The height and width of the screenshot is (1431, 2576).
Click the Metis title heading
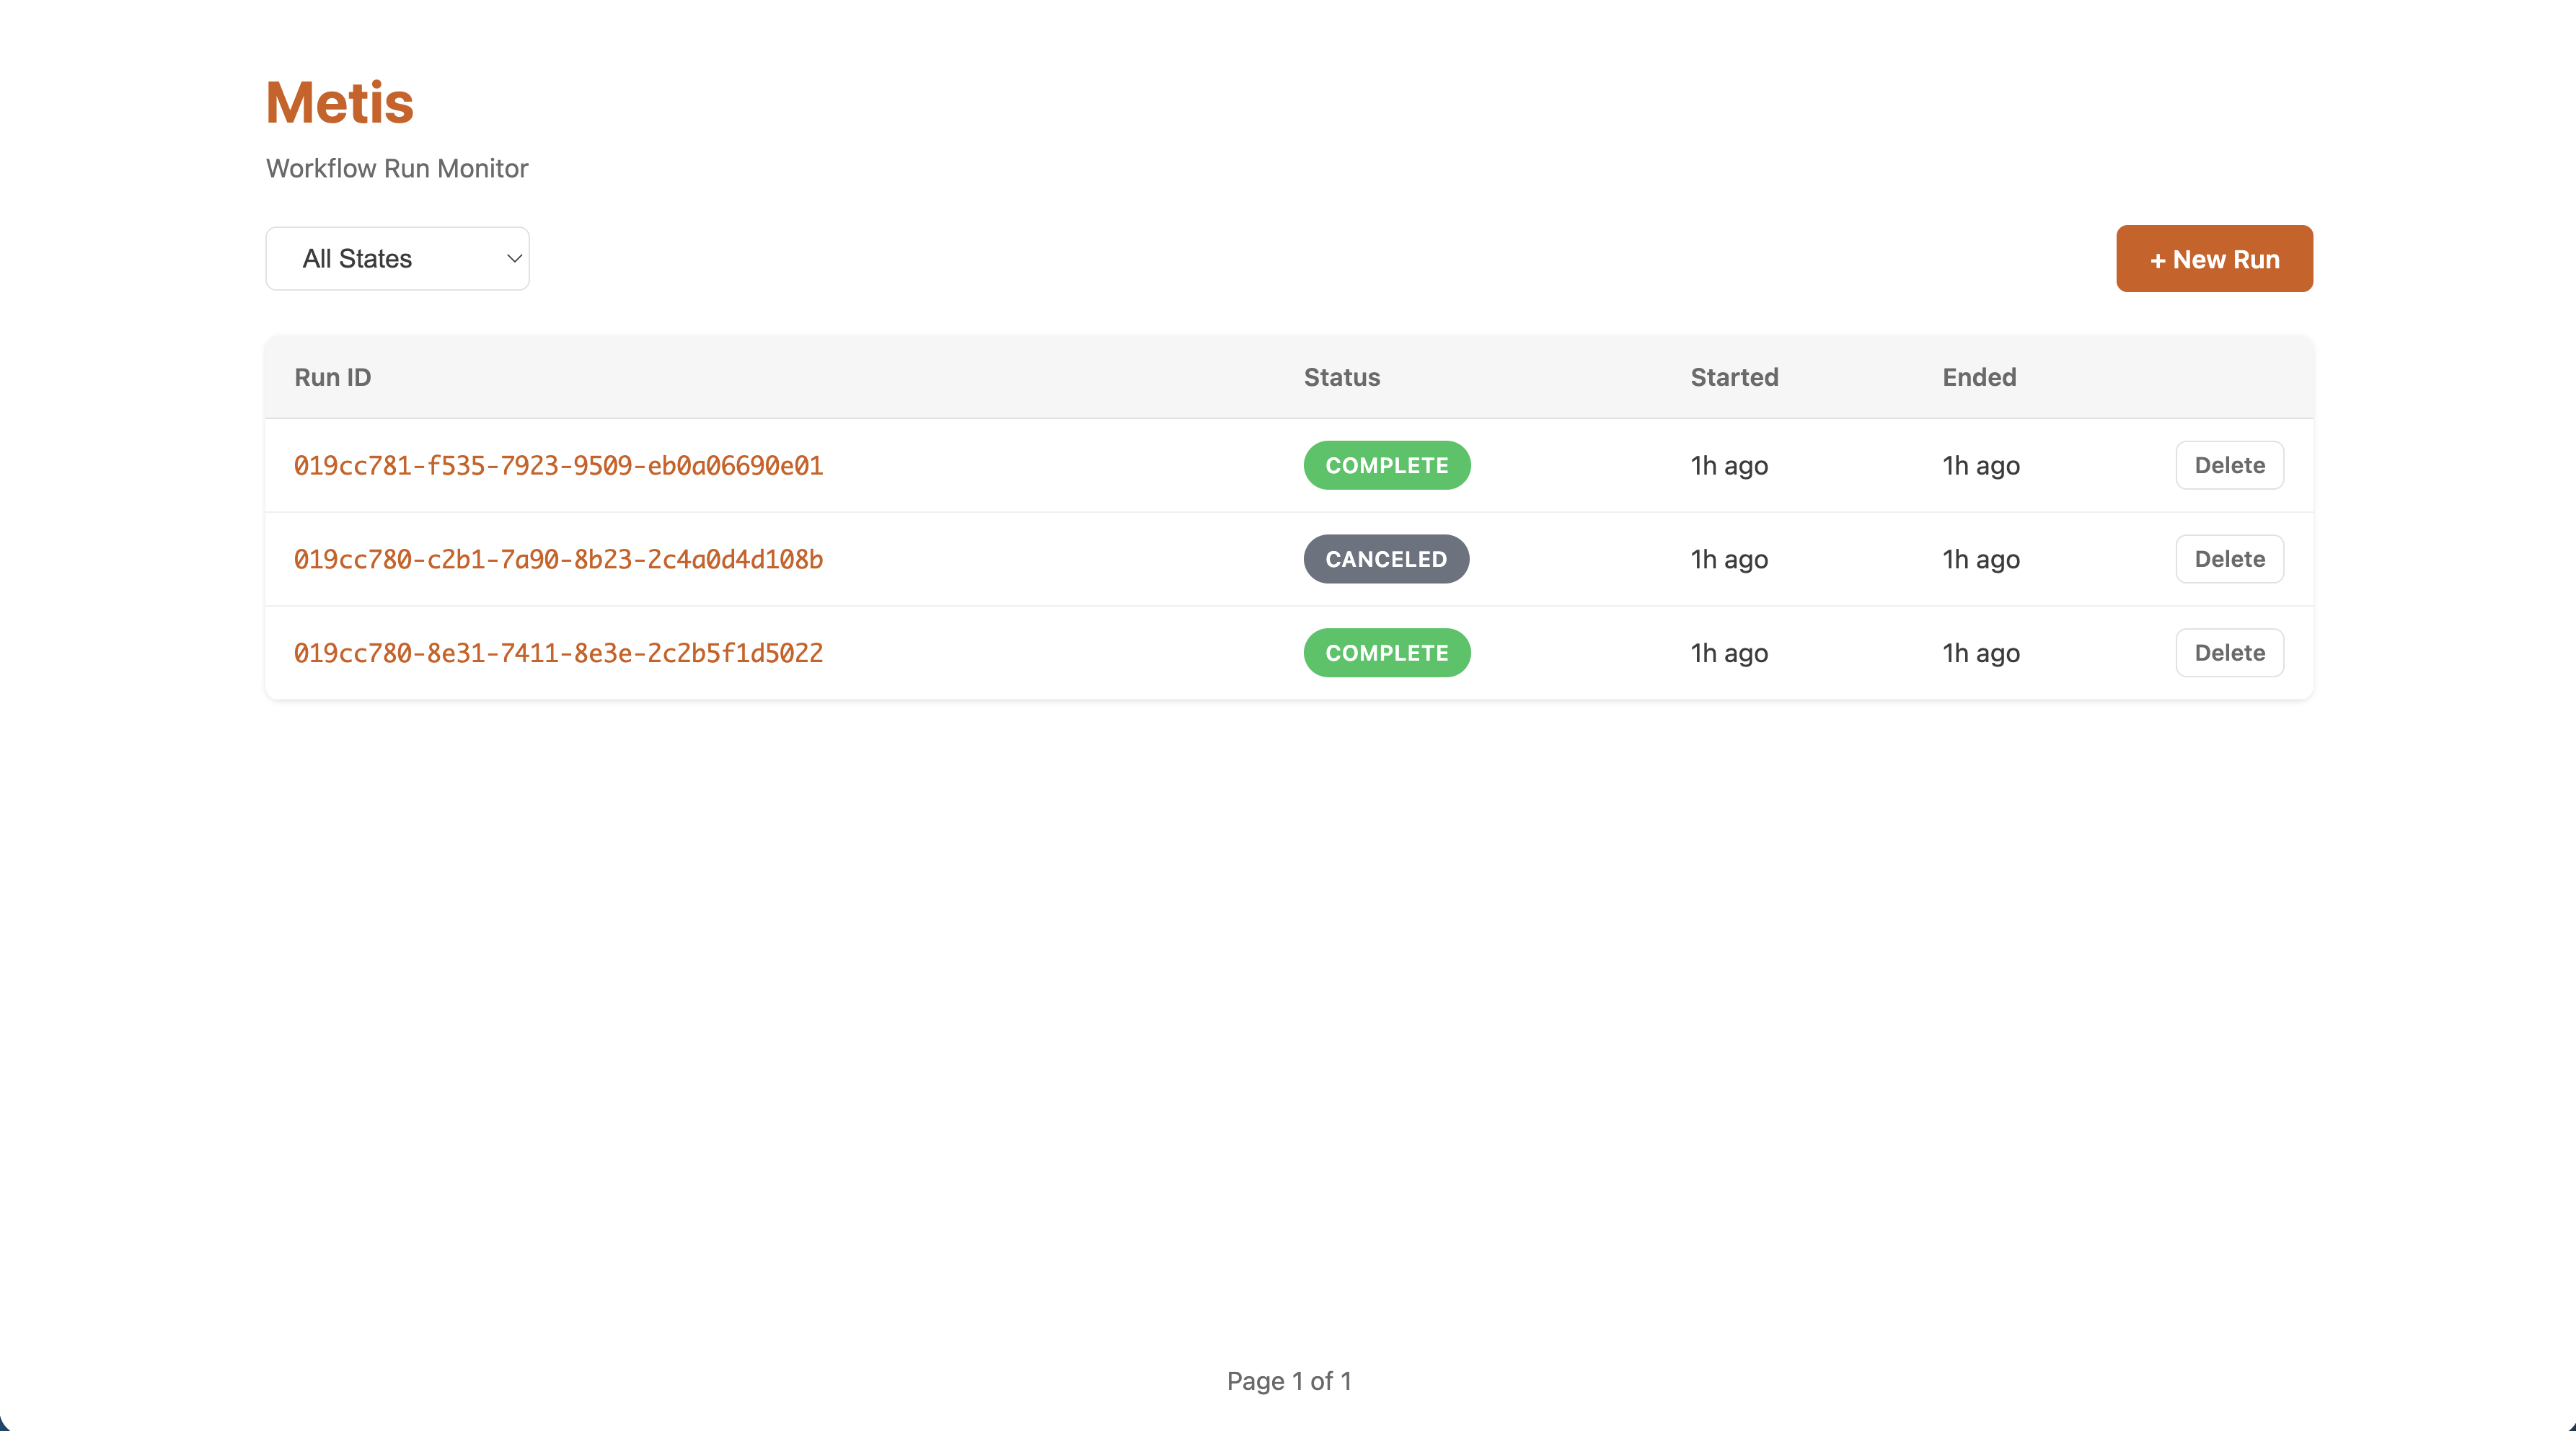[x=339, y=103]
